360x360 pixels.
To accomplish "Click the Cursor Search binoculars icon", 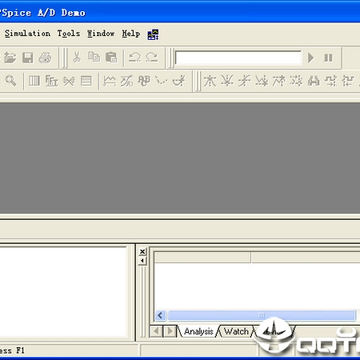I will (x=314, y=81).
